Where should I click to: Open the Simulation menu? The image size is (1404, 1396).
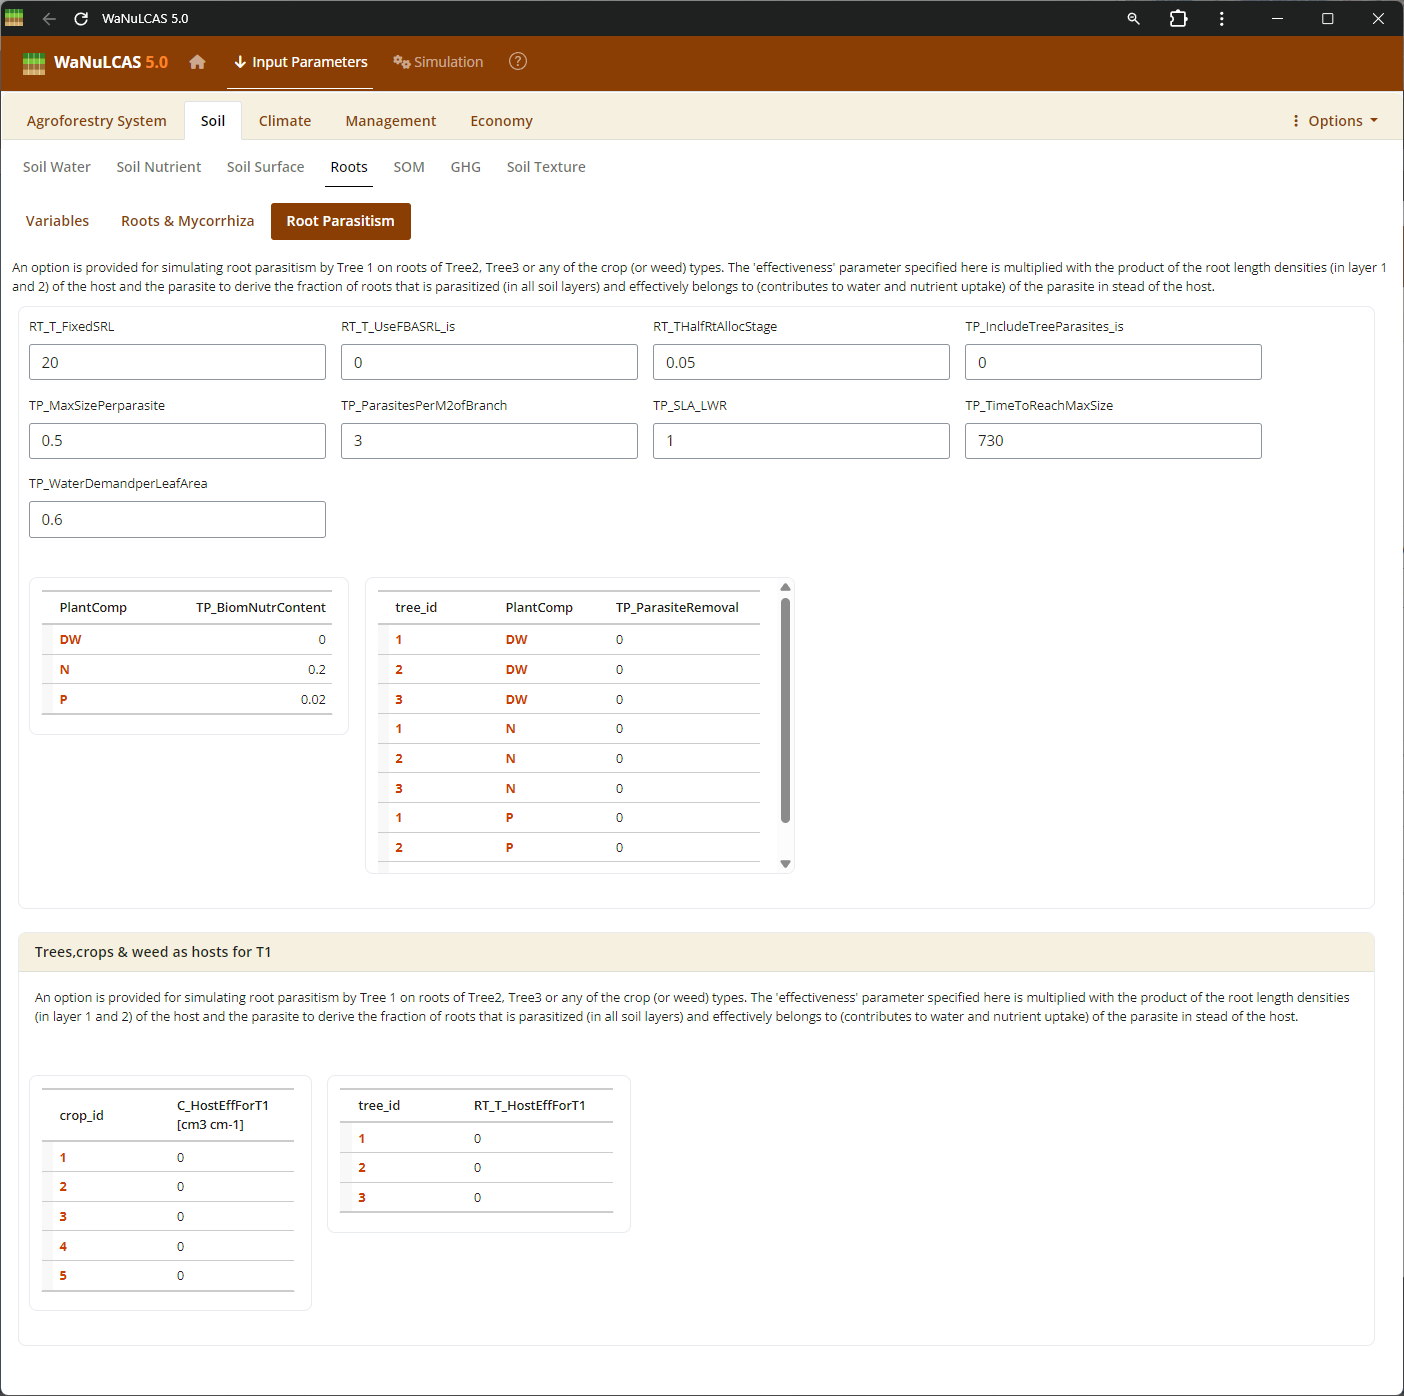(x=438, y=62)
